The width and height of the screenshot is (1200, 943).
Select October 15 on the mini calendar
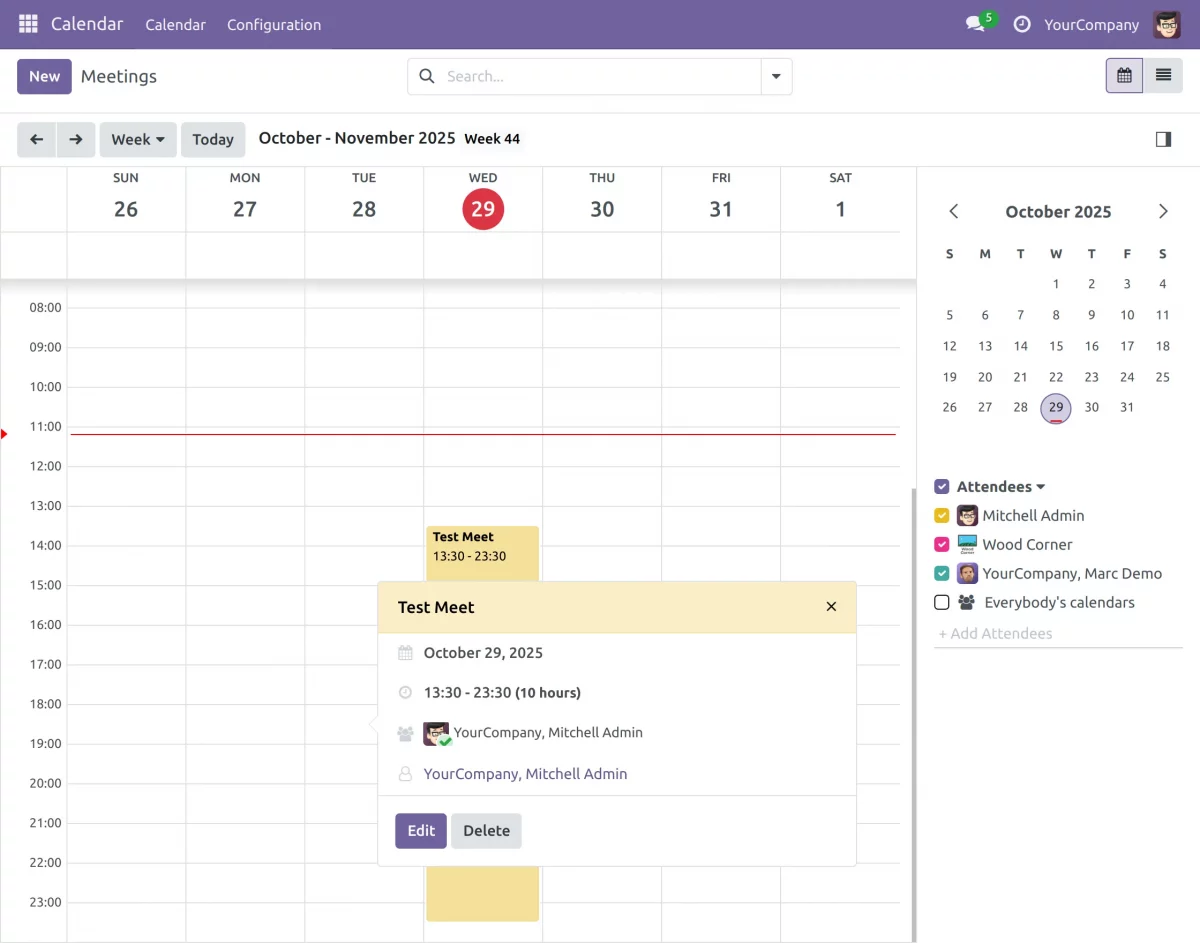tap(1056, 346)
